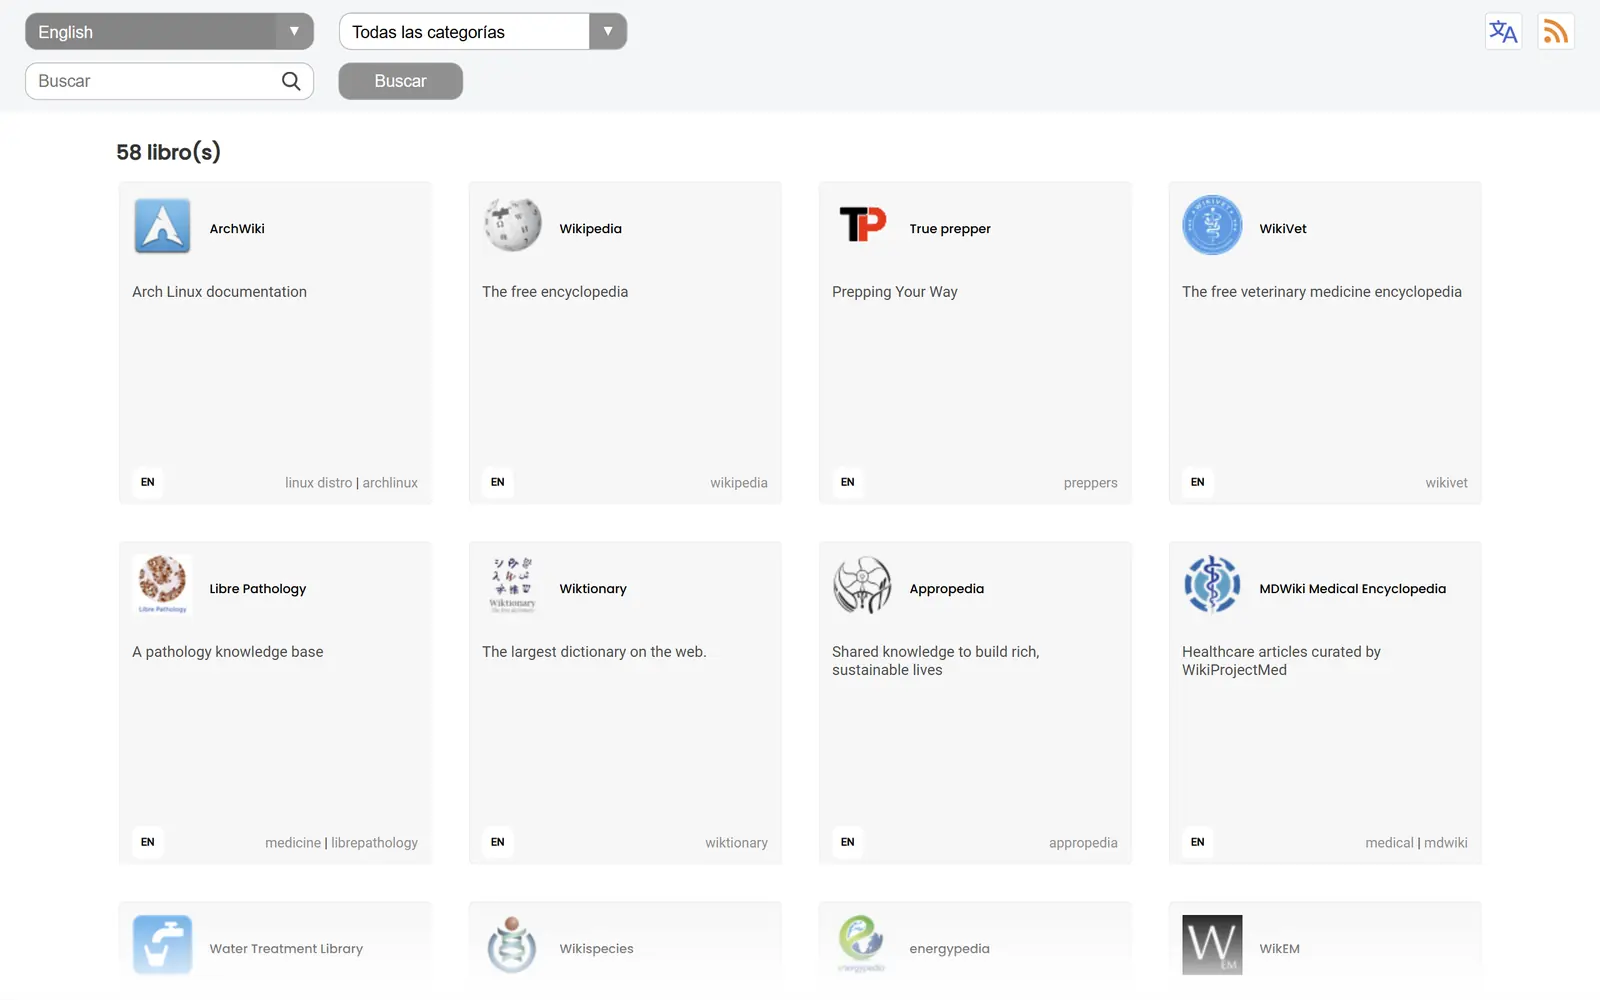Viewport: 1600px width, 1000px height.
Task: Open the English language dropdown
Action: [x=169, y=32]
